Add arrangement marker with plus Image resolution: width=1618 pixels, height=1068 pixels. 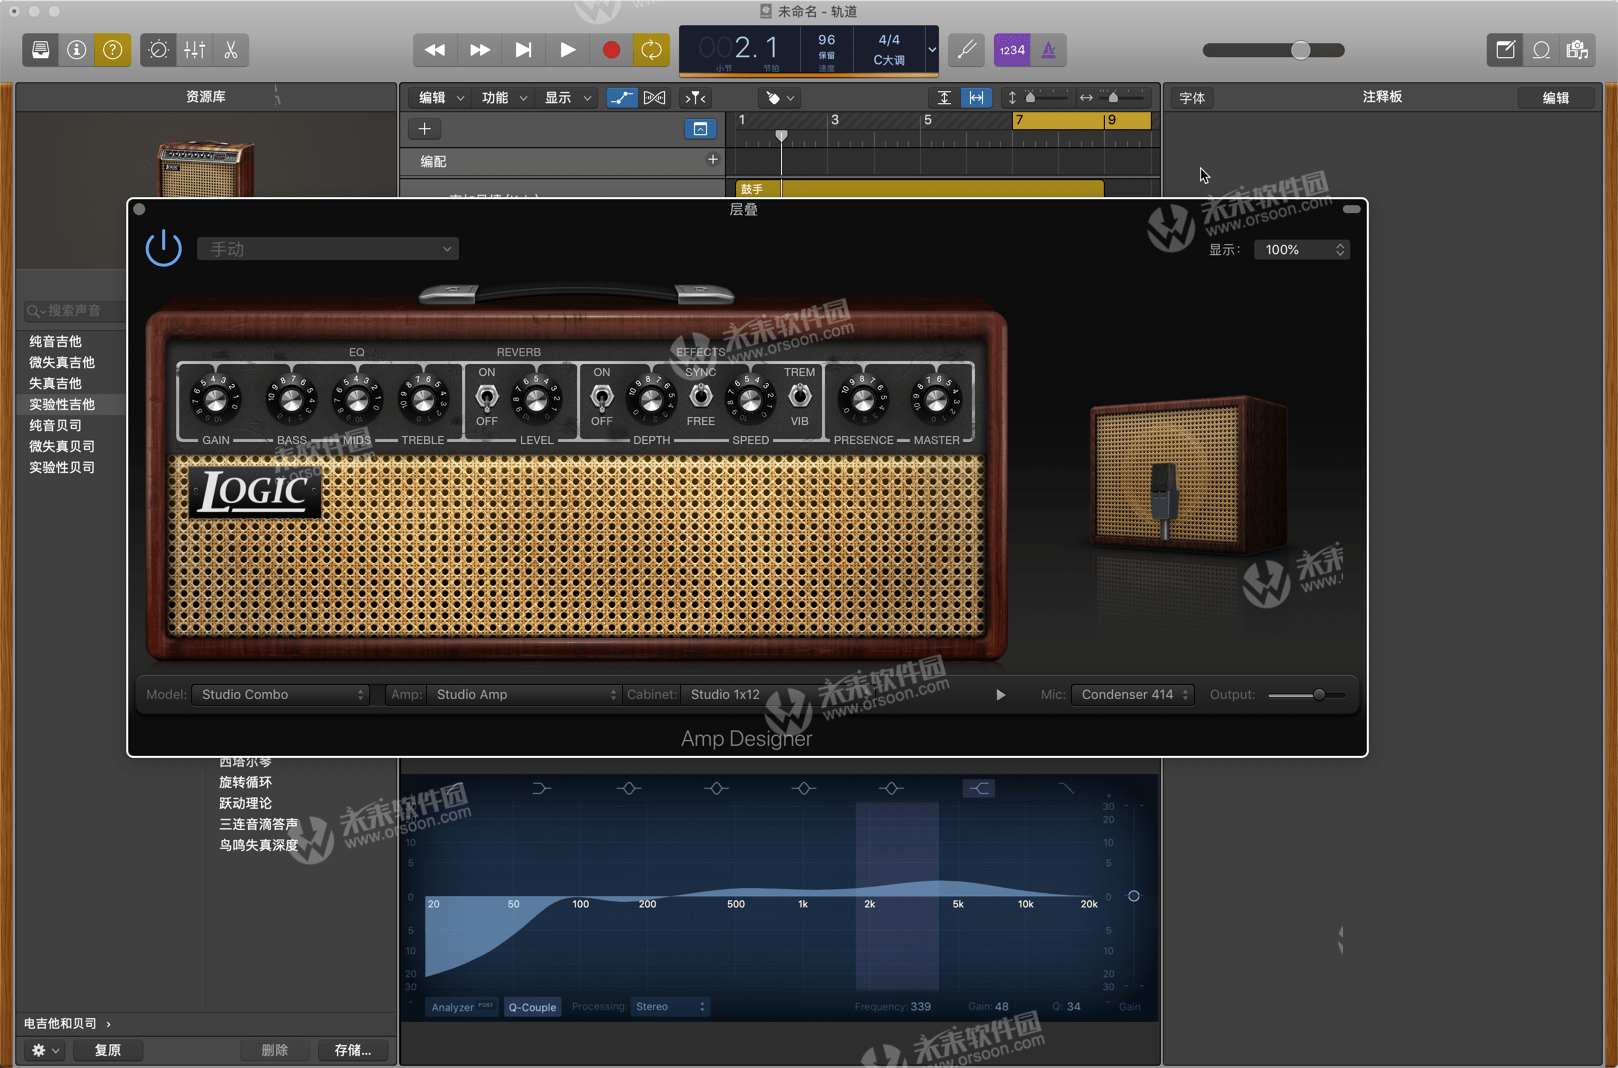(x=713, y=160)
